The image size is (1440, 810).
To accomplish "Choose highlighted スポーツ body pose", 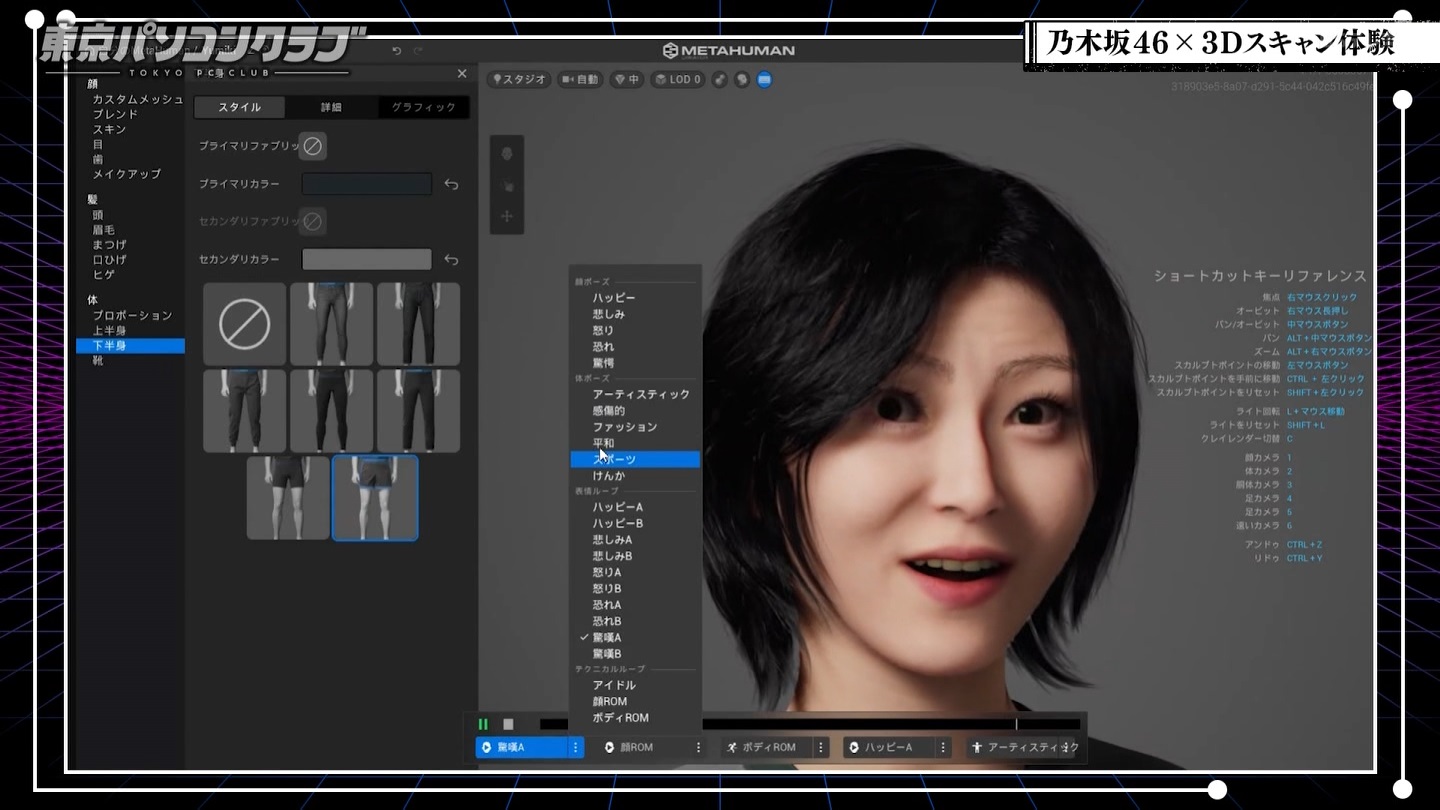I will point(634,459).
